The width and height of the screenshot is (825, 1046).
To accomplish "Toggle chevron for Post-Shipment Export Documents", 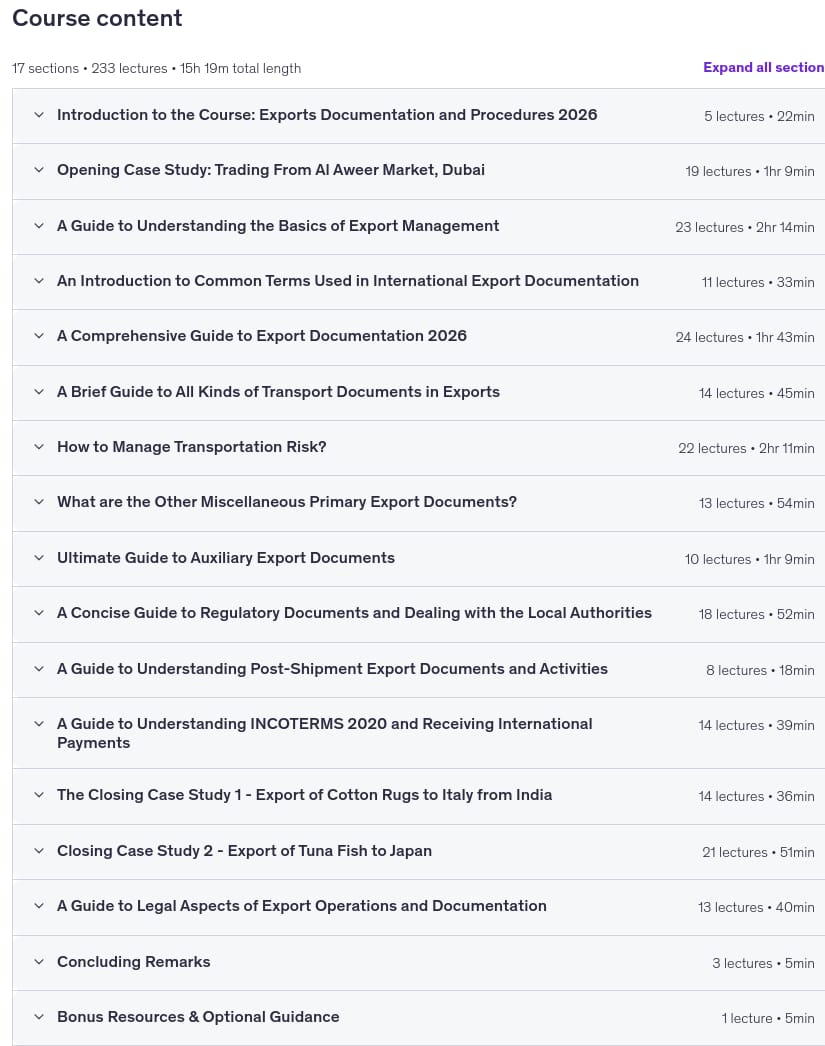I will pyautogui.click(x=39, y=668).
